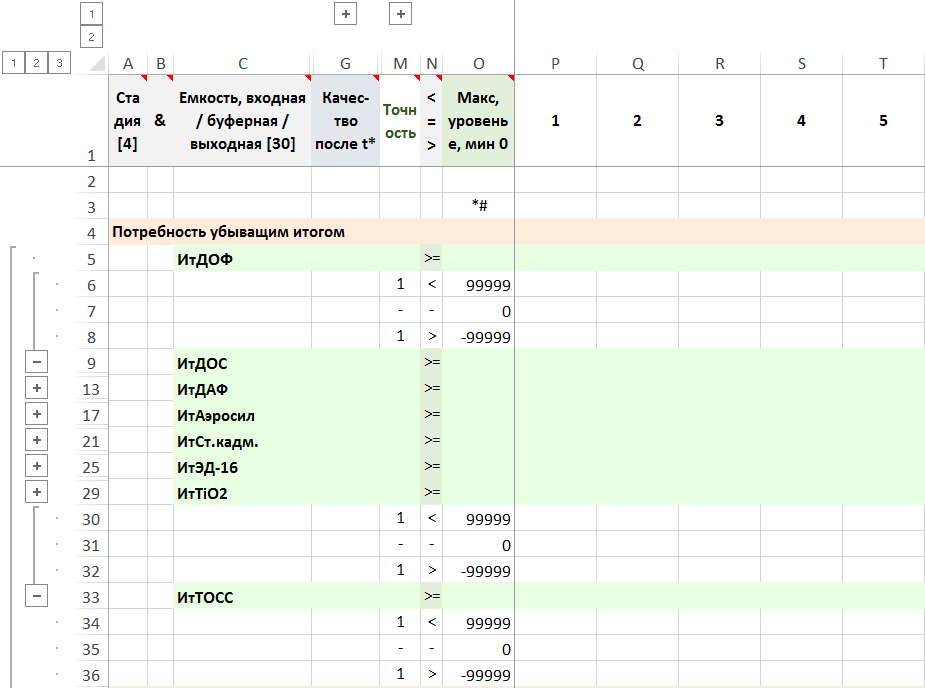Expand the ИтСт.кадм. row group
Screen dimensions: 925x688
[36, 440]
